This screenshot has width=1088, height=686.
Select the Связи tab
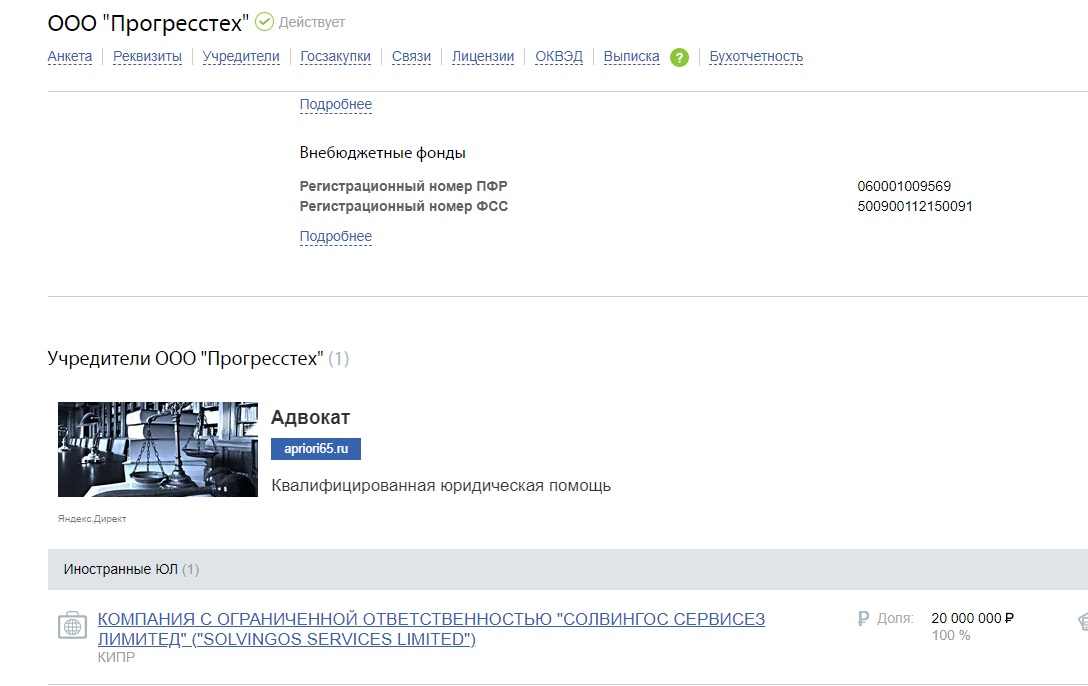click(x=411, y=57)
